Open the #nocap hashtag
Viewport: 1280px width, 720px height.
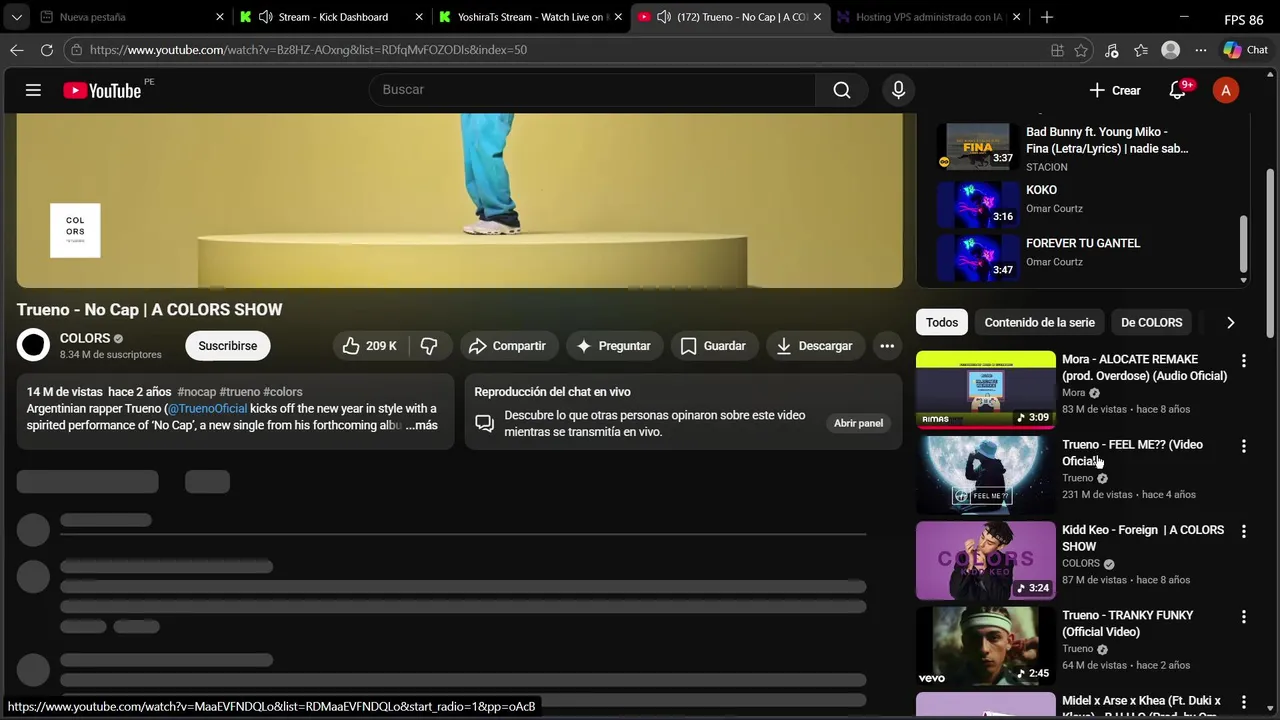[x=196, y=392]
